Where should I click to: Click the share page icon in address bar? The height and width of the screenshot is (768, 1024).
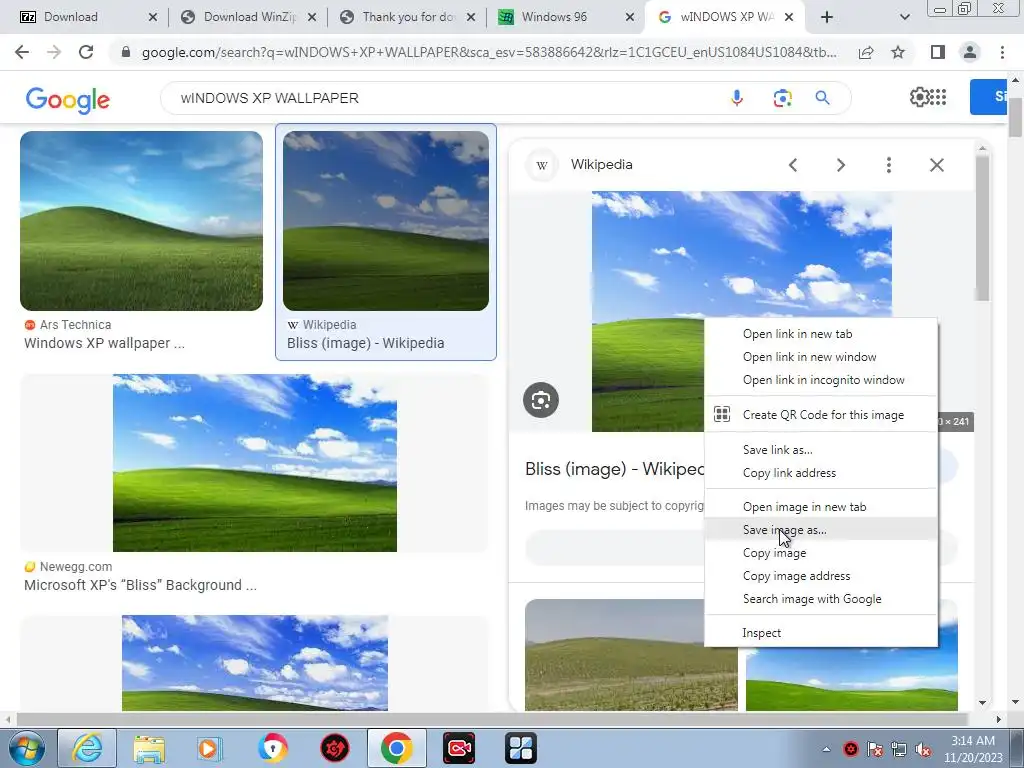(866, 52)
